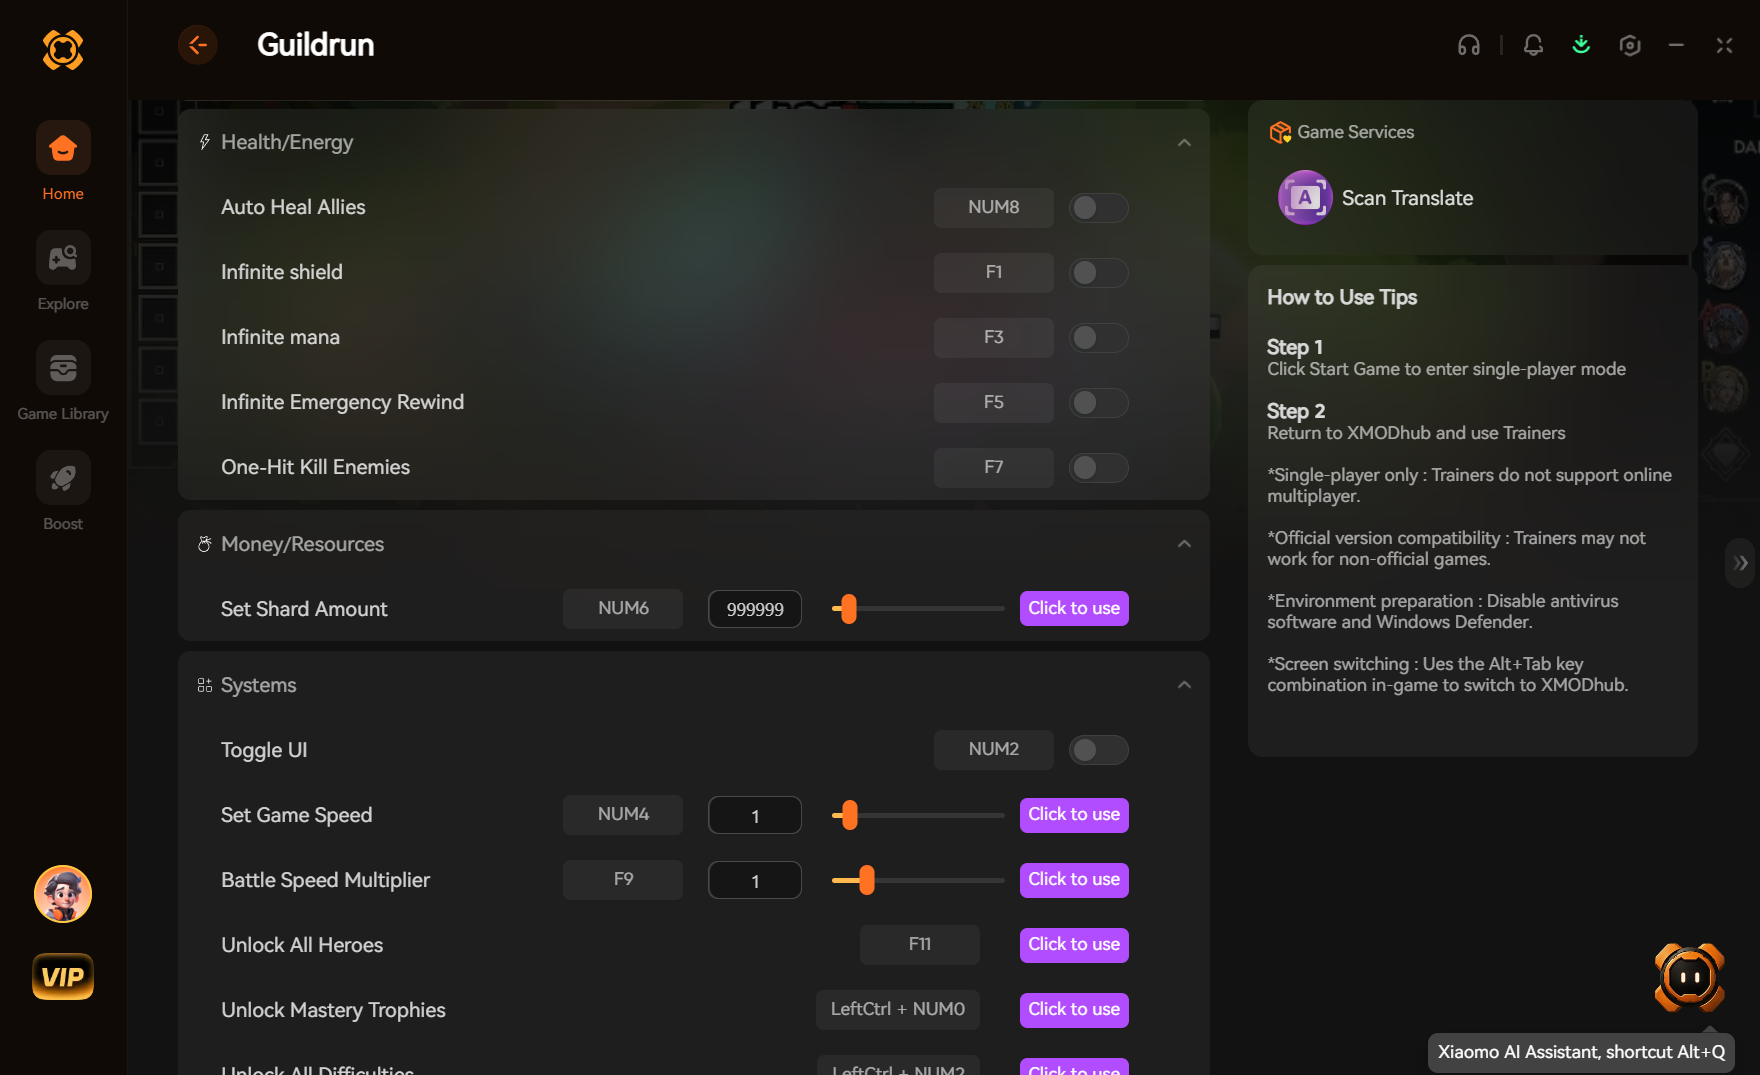Open the settings hexagon icon

tap(1630, 45)
